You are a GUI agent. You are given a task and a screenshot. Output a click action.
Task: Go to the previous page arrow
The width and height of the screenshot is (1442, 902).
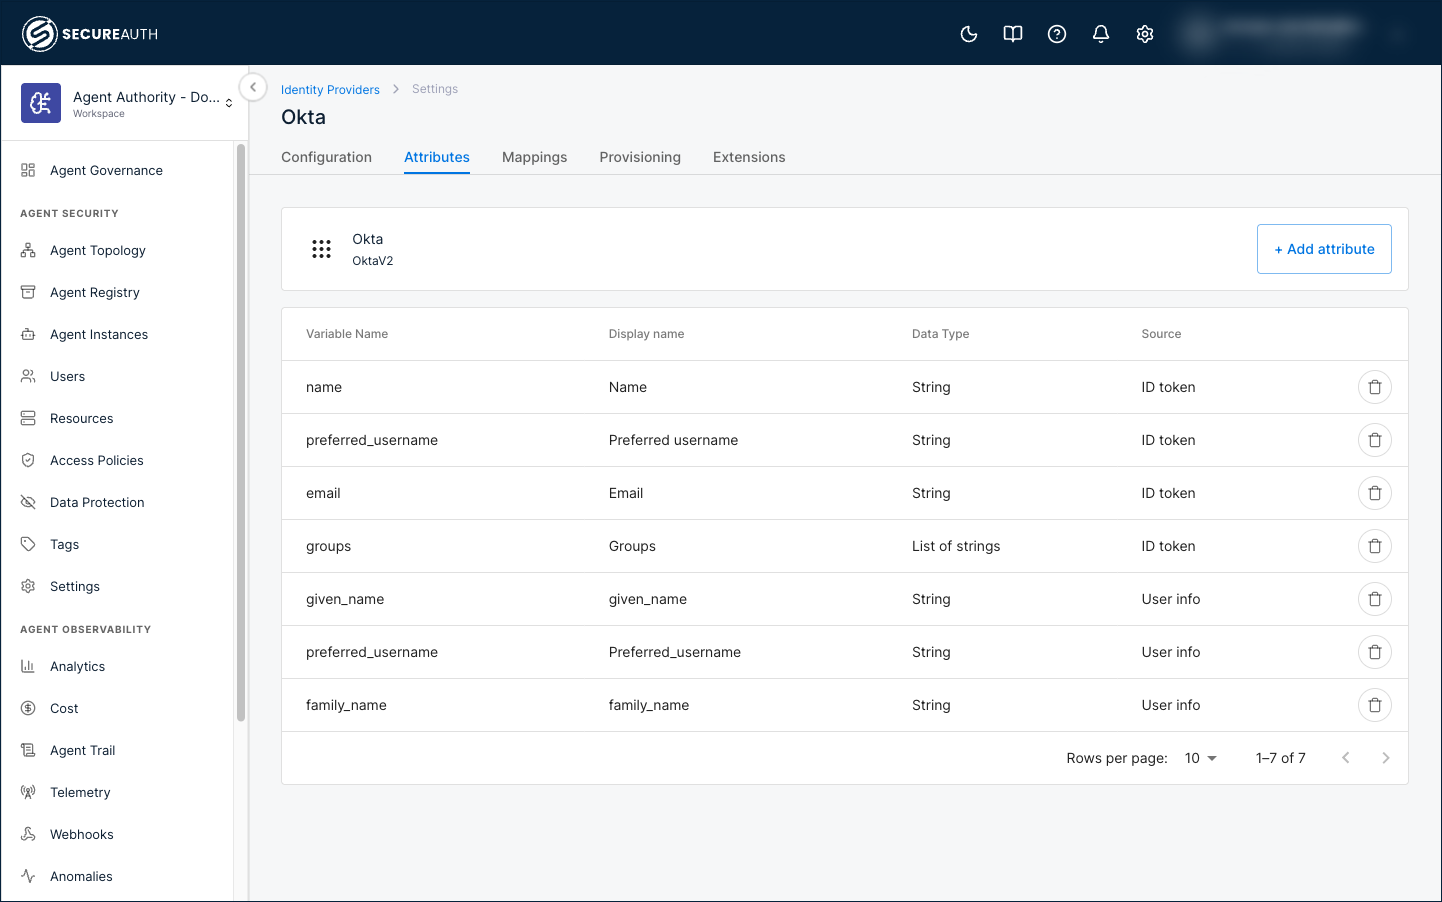1346,758
